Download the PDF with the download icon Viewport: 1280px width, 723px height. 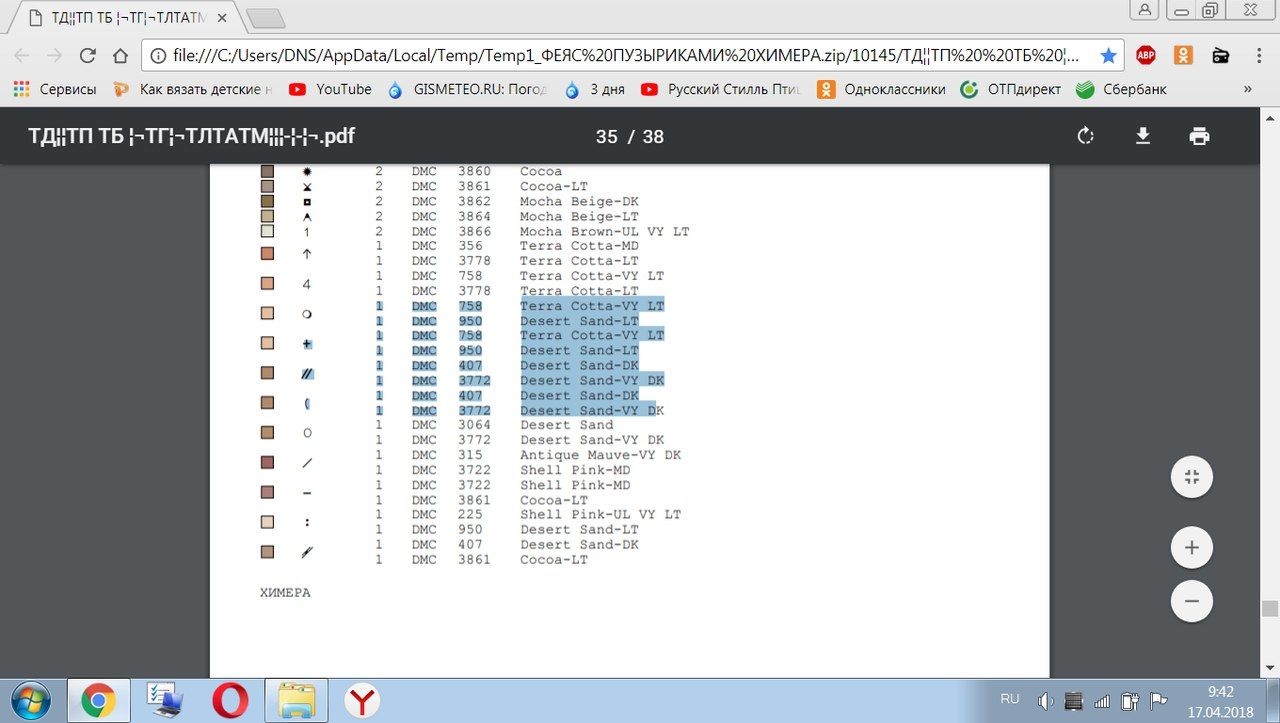1143,137
